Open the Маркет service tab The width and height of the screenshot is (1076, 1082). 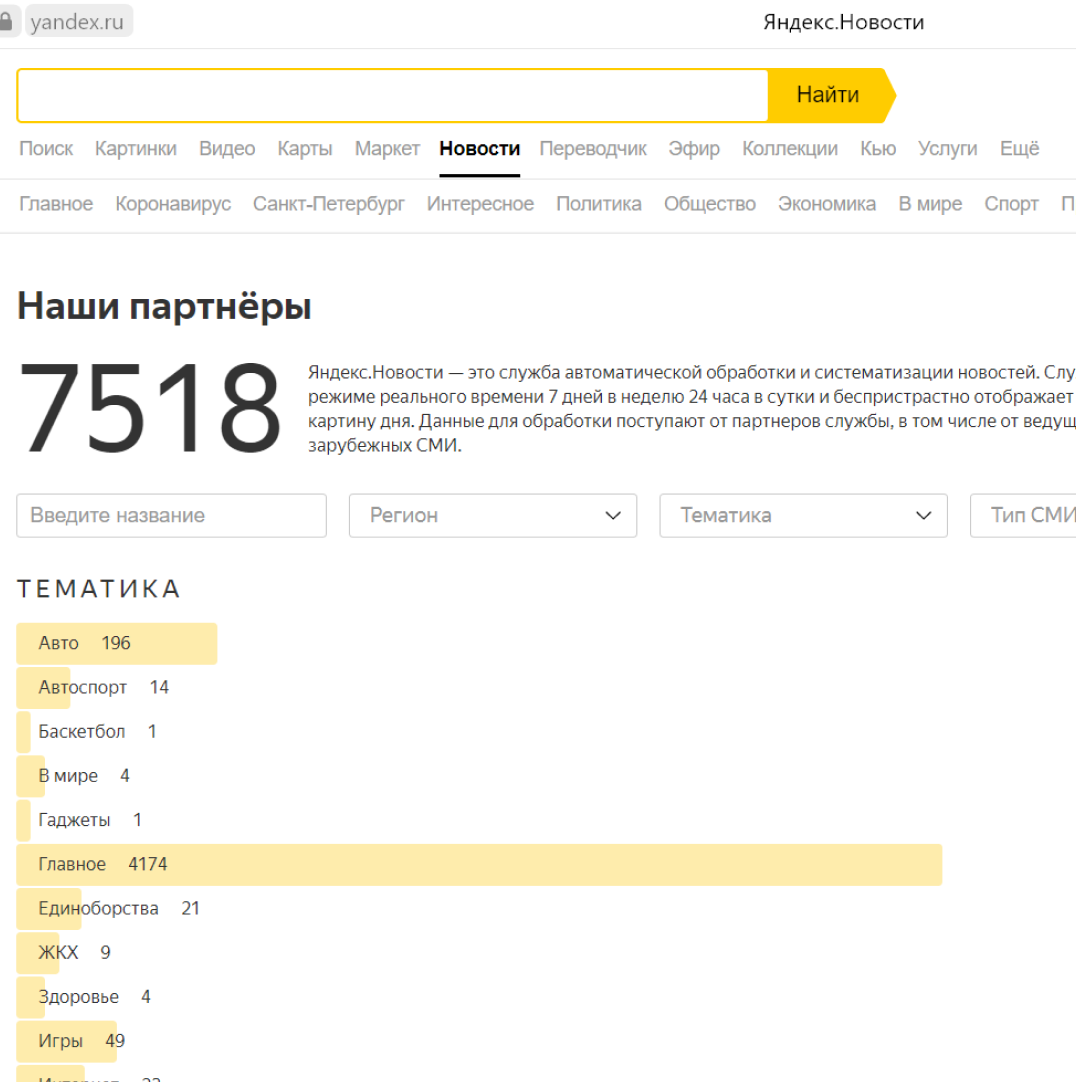point(387,148)
